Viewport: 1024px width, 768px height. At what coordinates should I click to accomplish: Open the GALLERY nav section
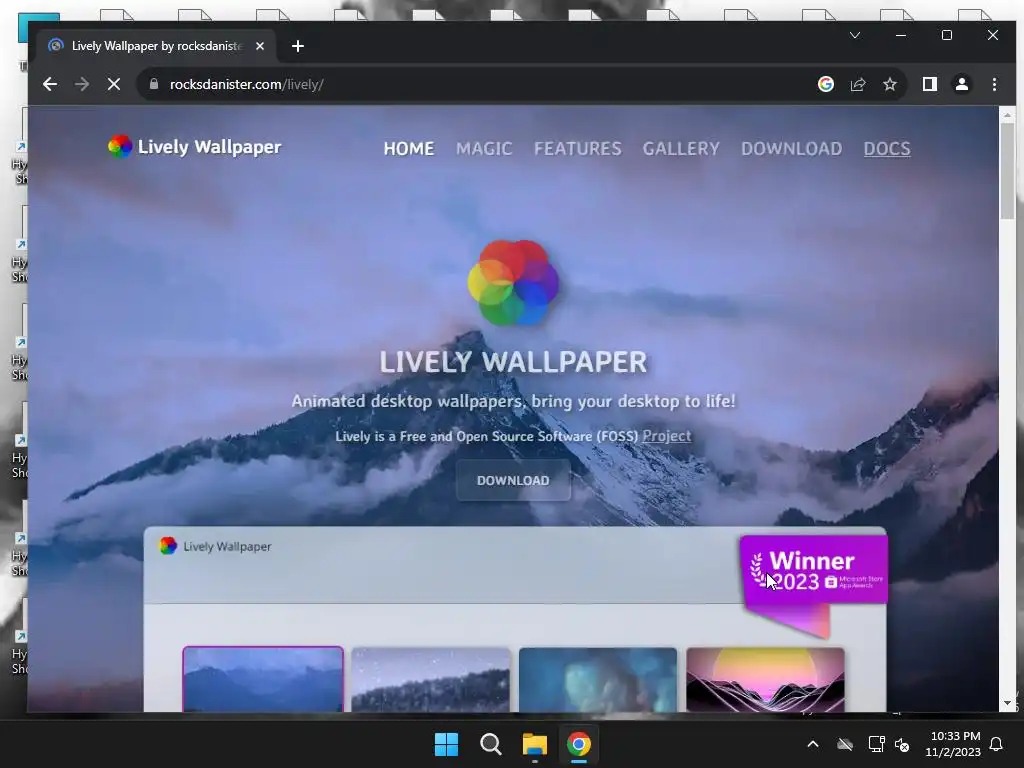[x=681, y=148]
